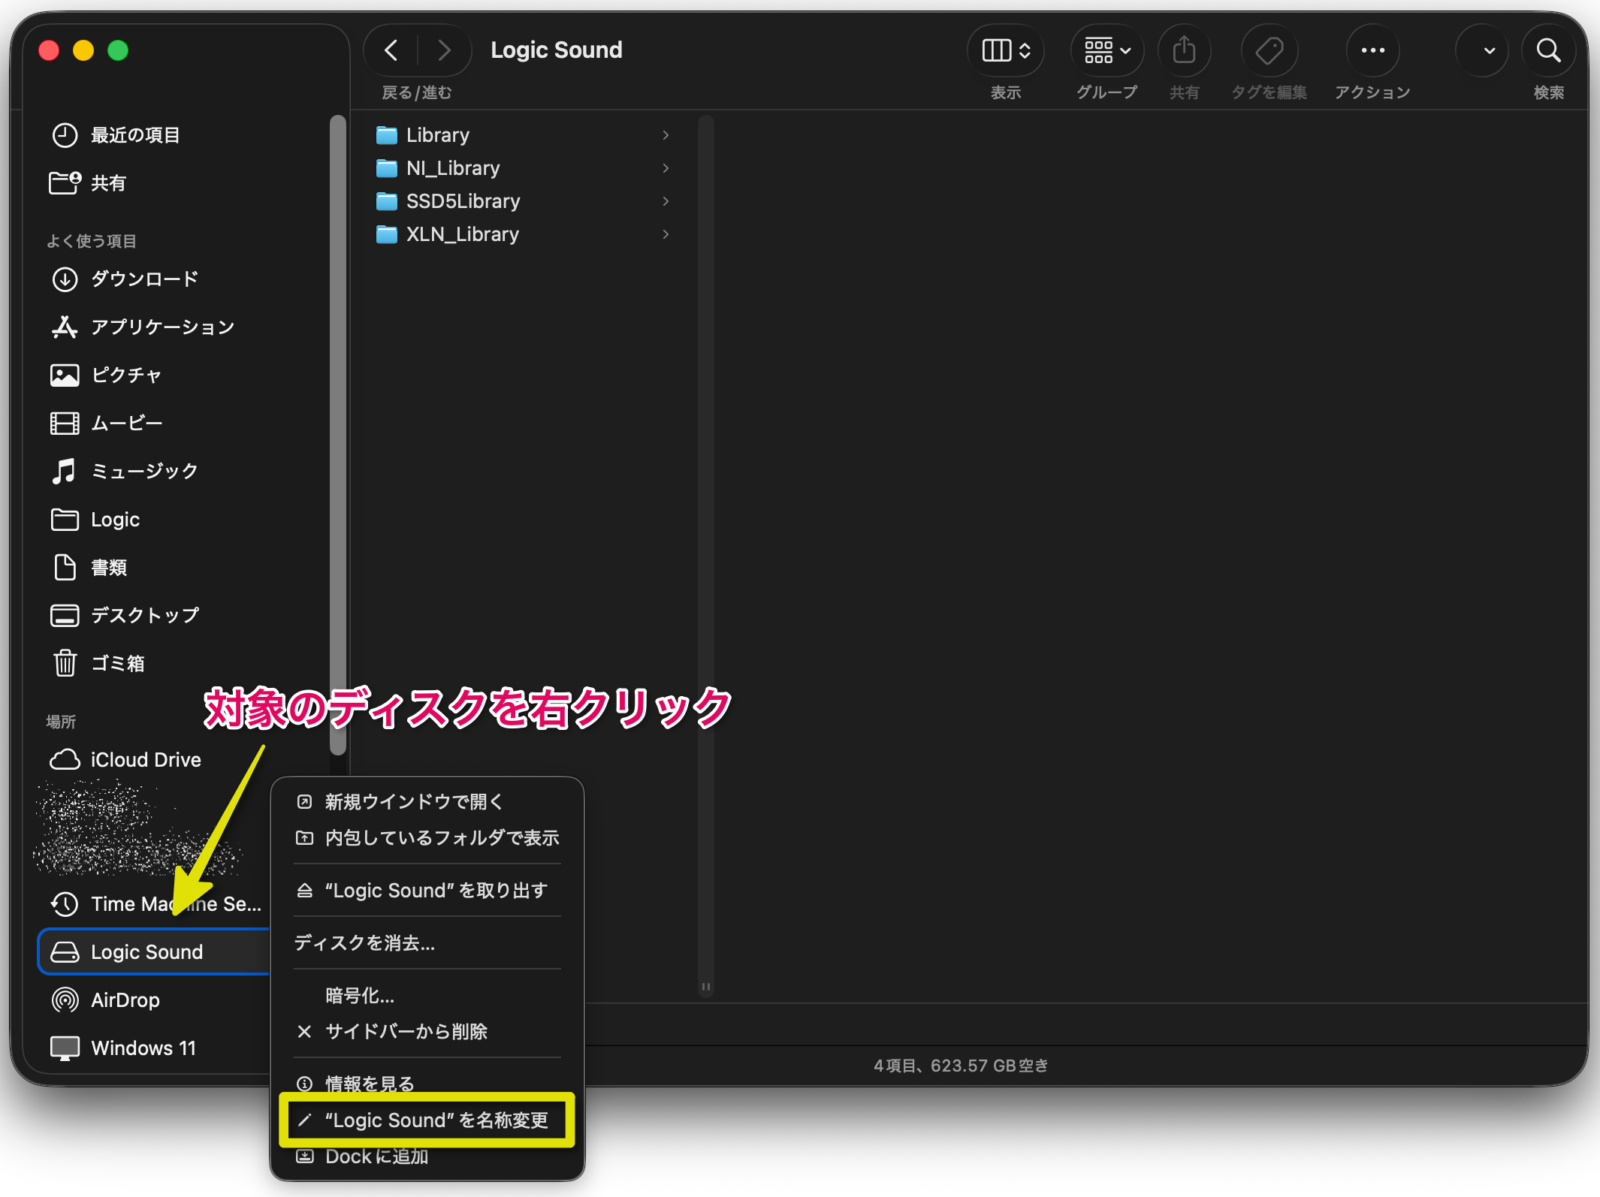The height and width of the screenshot is (1197, 1600).
Task: Click the forward navigation arrow
Action: [x=444, y=50]
